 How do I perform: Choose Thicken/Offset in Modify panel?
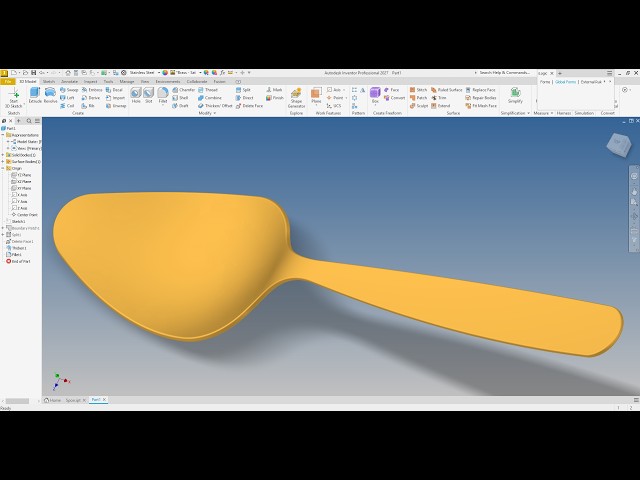[215, 106]
